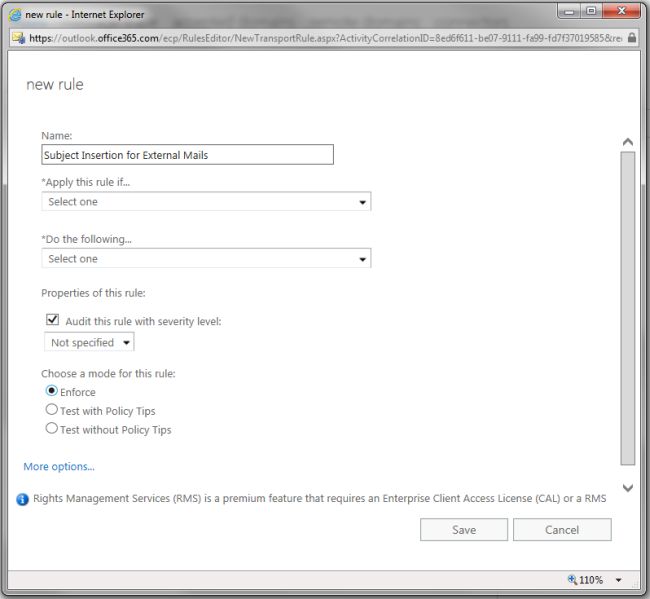
Task: Click the page favicon in address bar
Action: tap(18, 38)
